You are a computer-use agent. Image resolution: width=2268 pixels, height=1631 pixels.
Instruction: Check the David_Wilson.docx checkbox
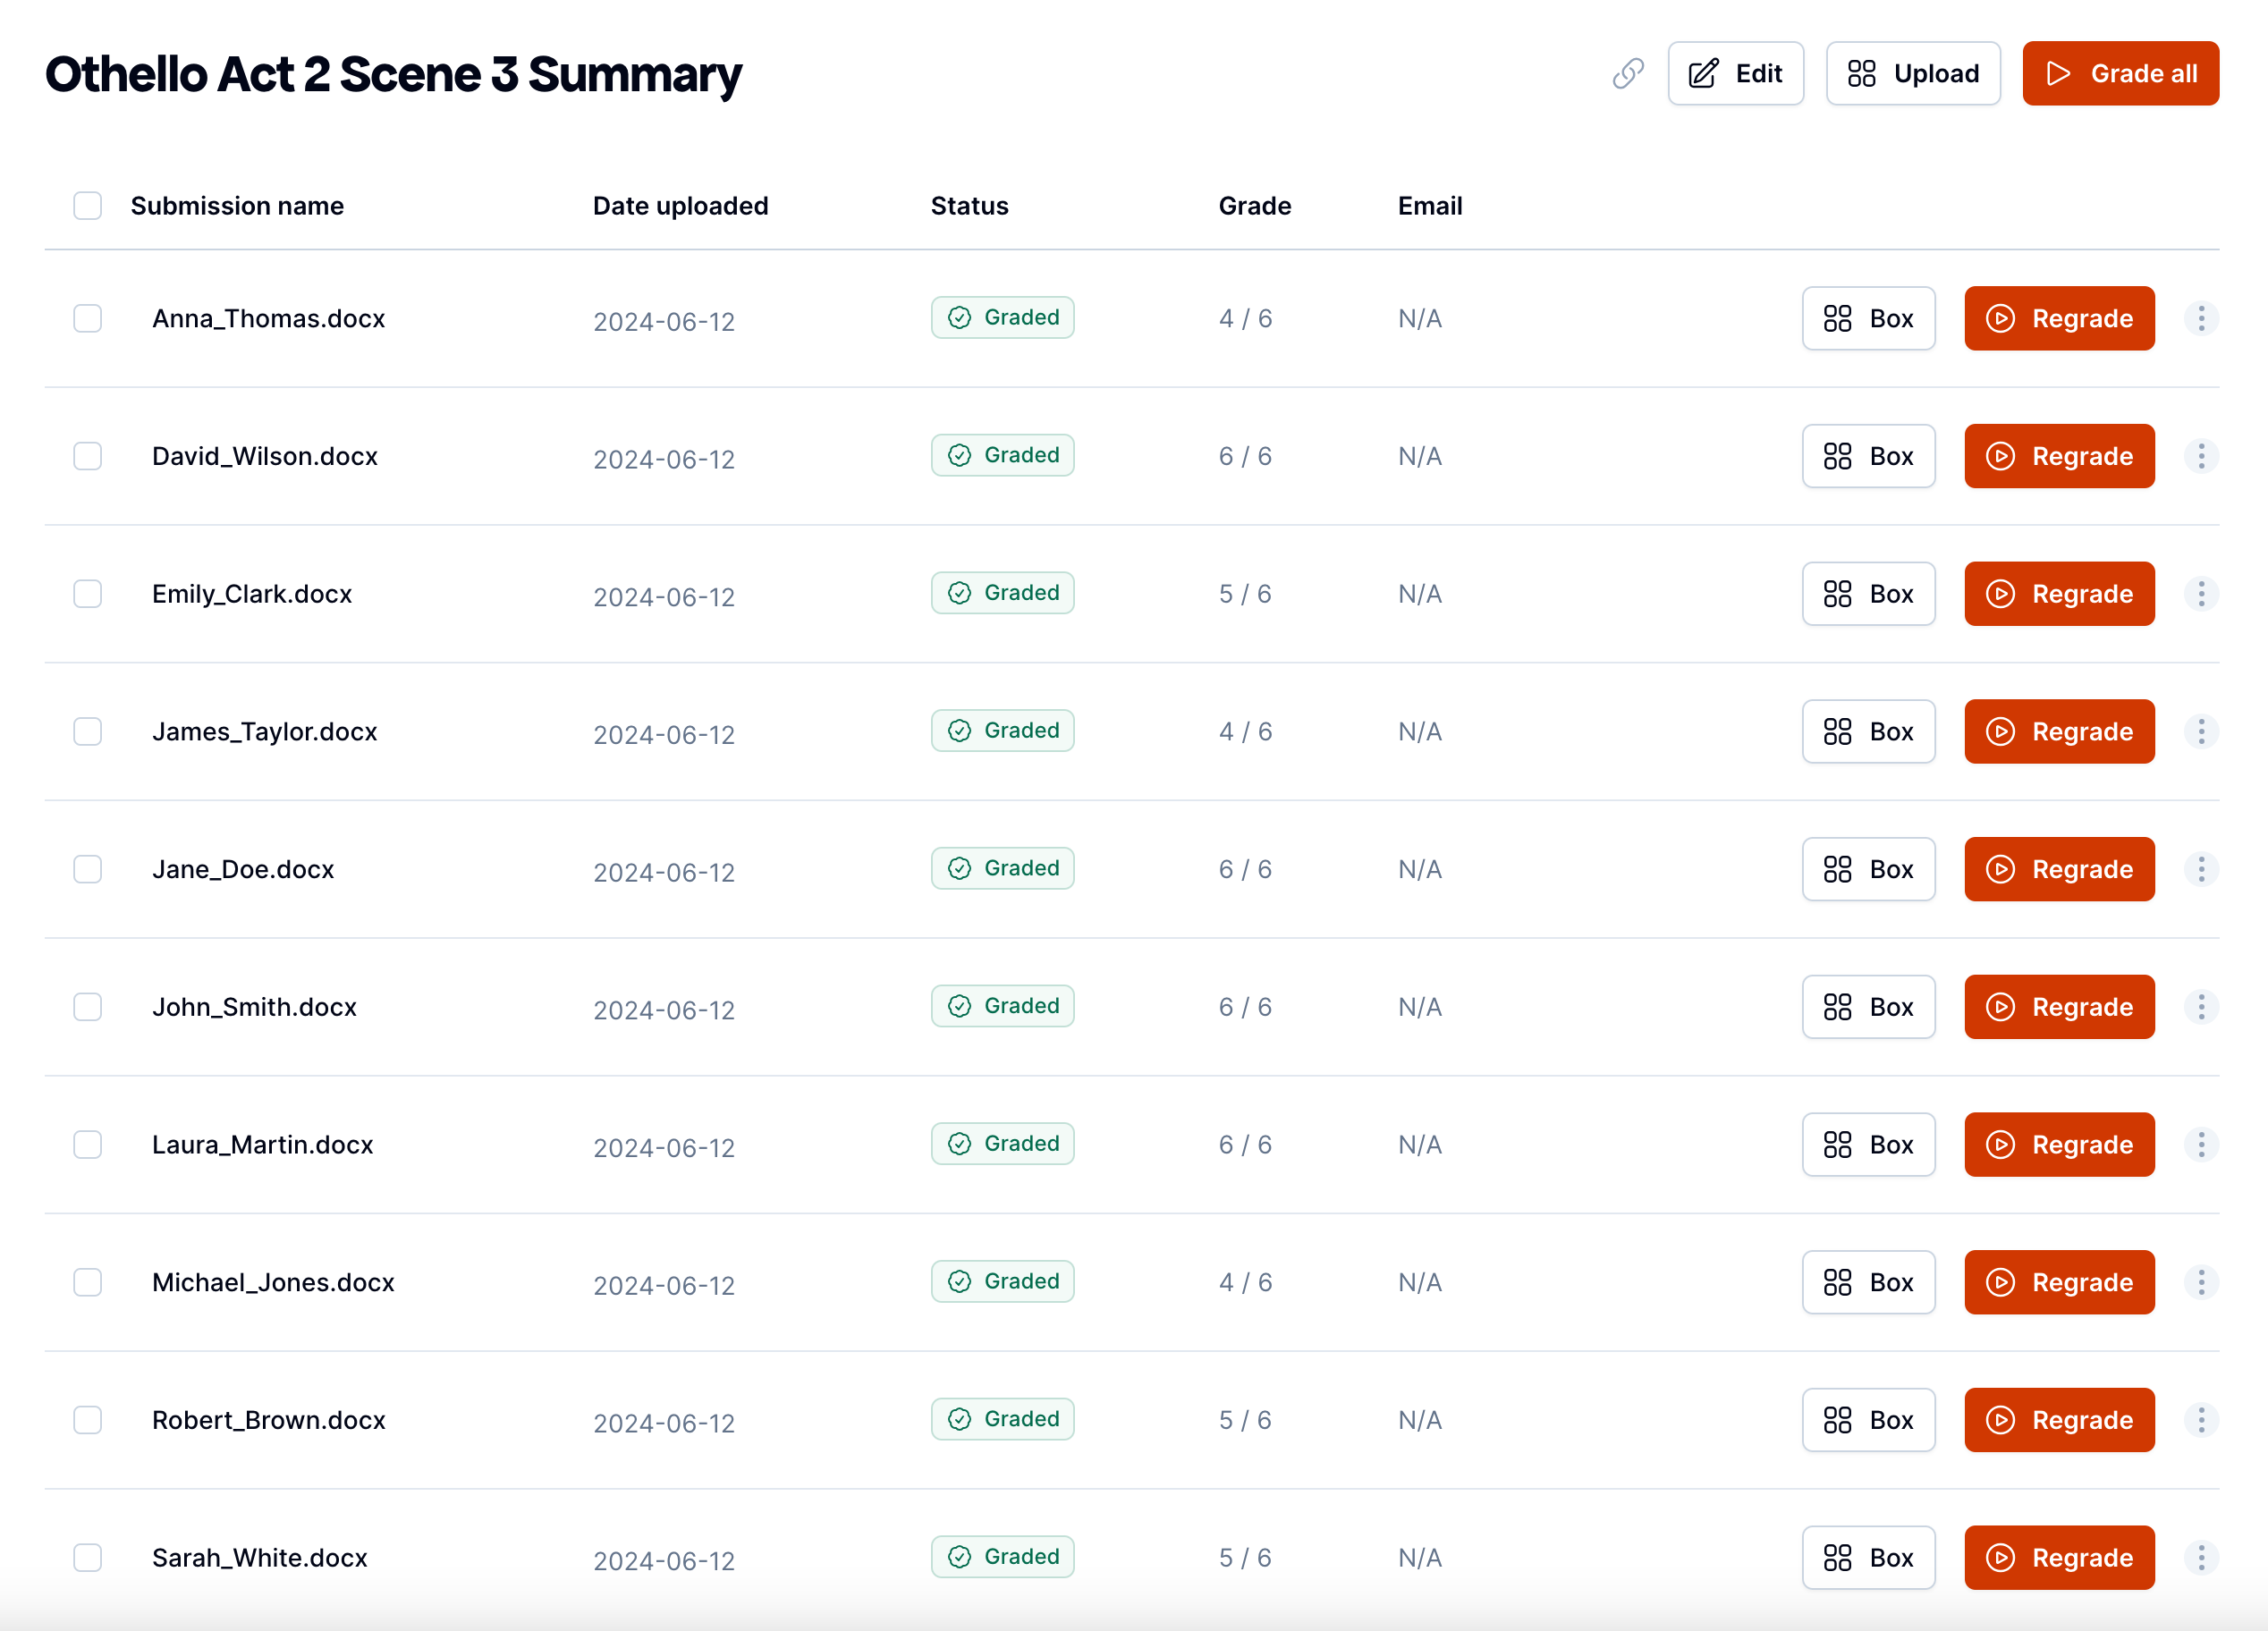pyautogui.click(x=88, y=456)
